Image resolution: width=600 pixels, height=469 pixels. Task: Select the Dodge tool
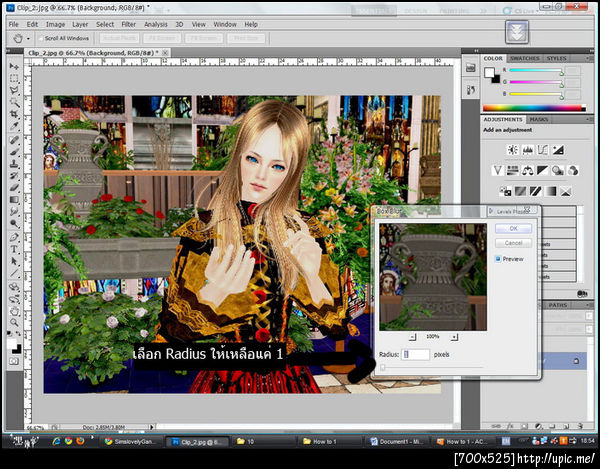(14, 223)
